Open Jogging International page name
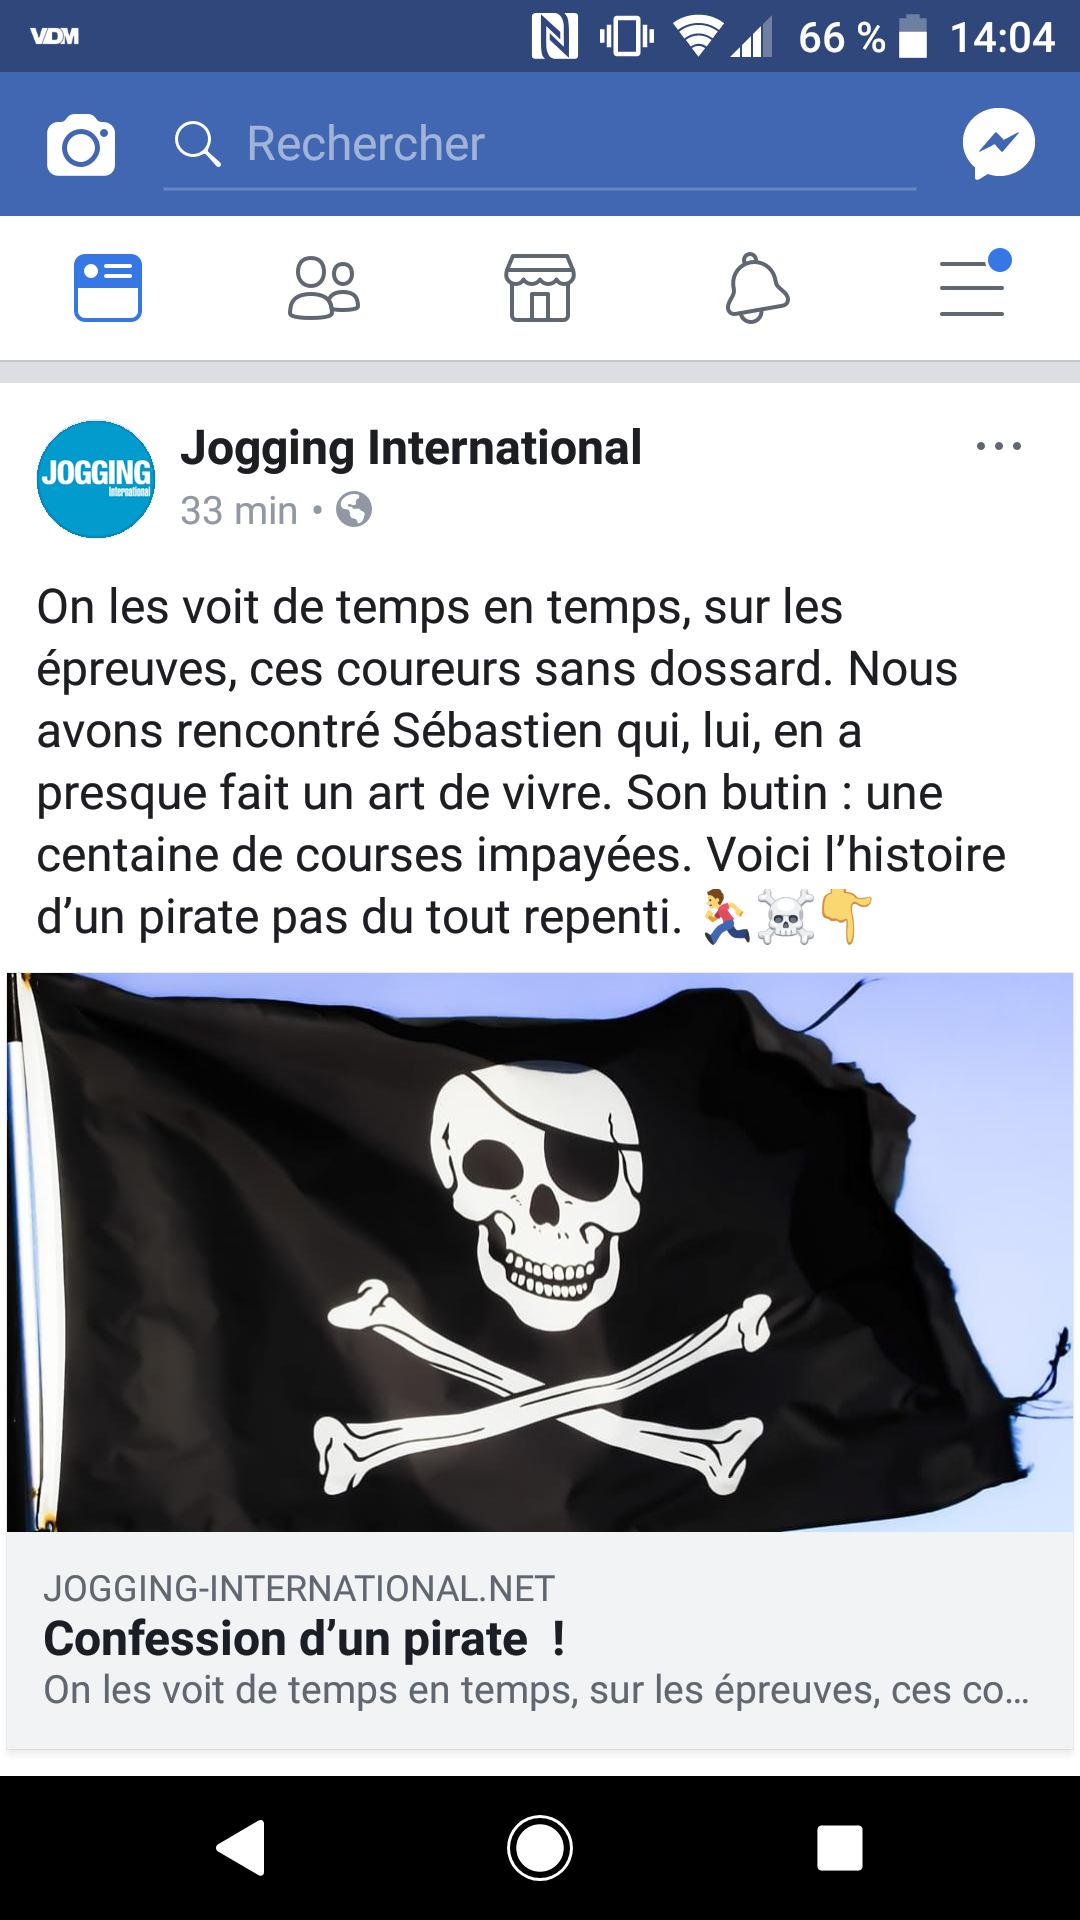The height and width of the screenshot is (1920, 1080). click(411, 448)
